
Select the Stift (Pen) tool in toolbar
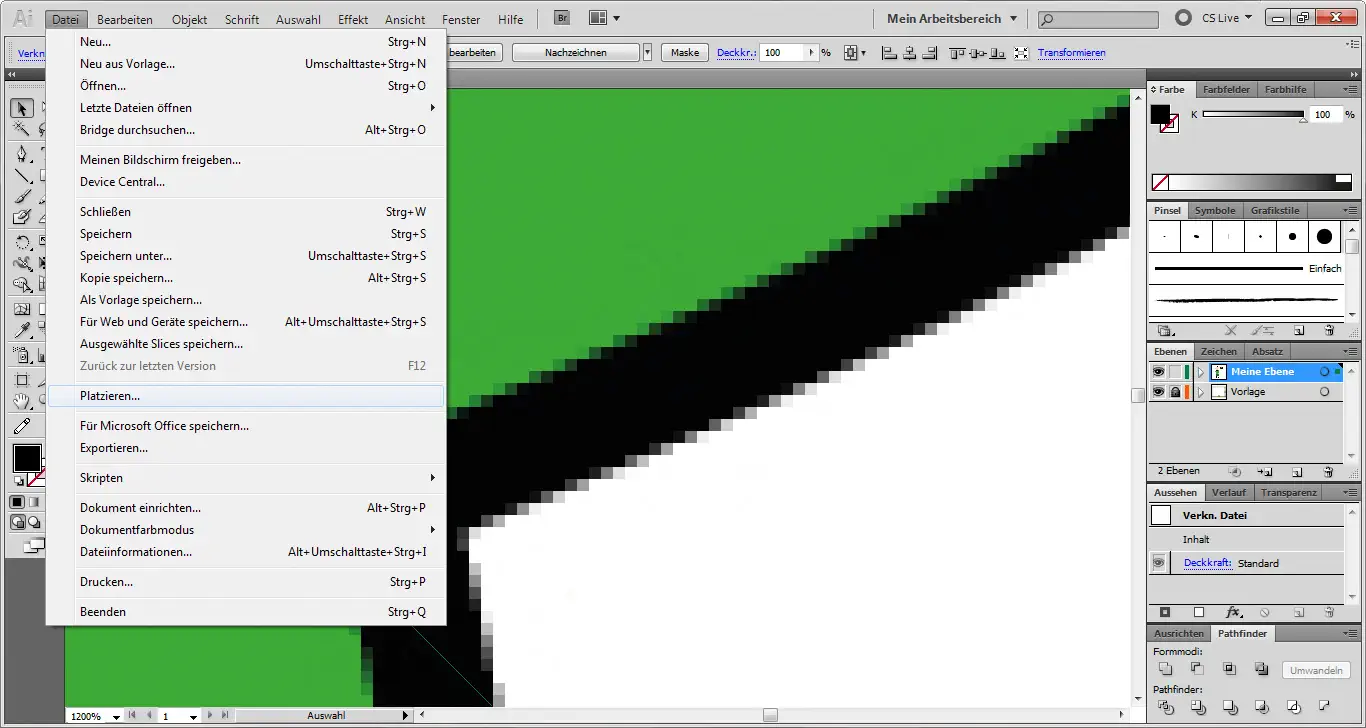pyautogui.click(x=20, y=152)
